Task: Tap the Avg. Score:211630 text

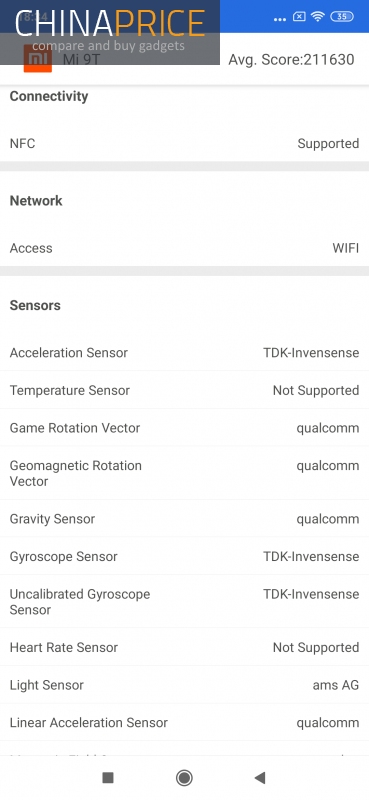Action: click(291, 60)
